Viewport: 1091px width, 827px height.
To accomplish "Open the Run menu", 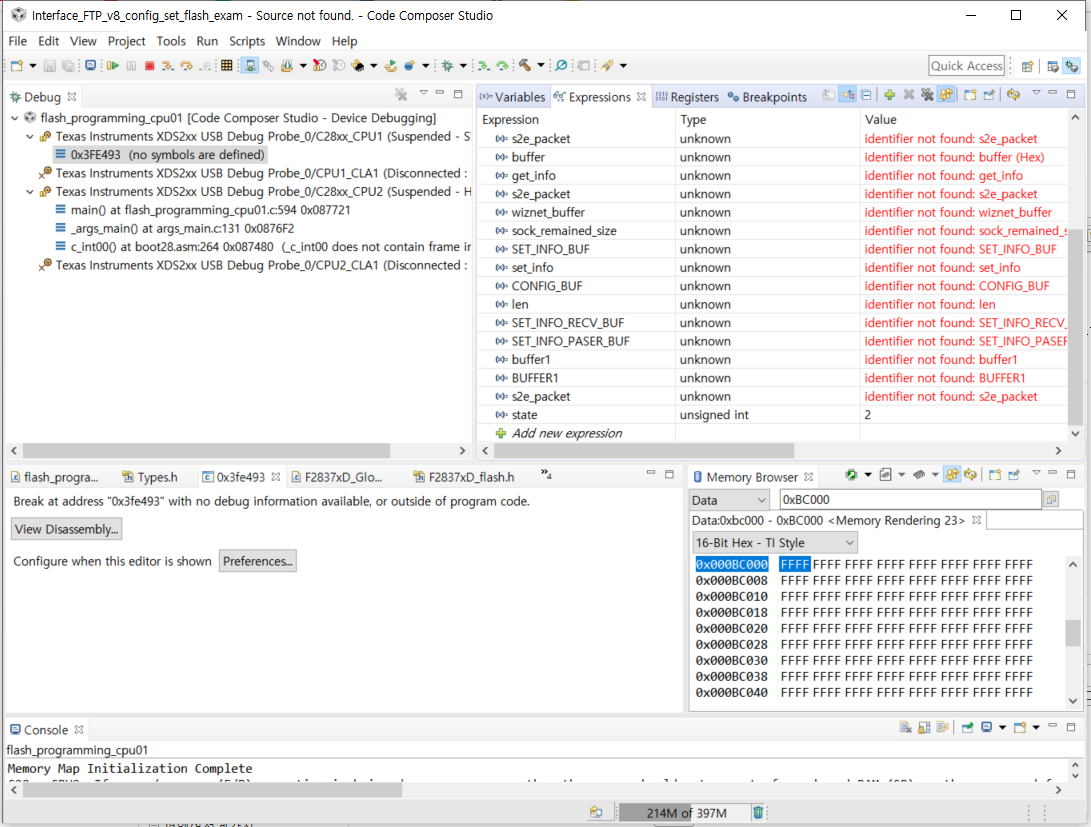I will (x=207, y=41).
